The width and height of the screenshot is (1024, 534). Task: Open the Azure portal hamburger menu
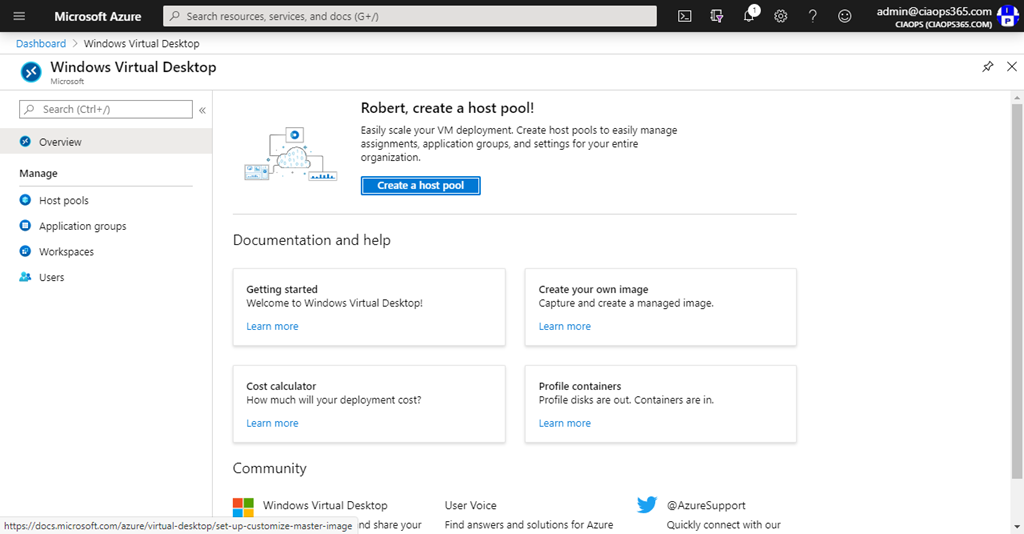pos(18,16)
